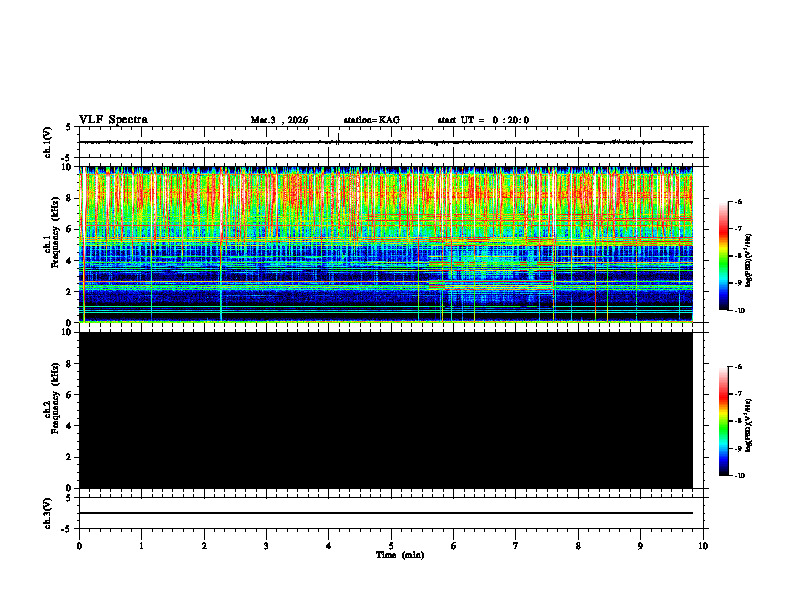Select the ch.2 "Frequency (kHz)" axis label
This screenshot has width=792, height=612.
pos(55,398)
